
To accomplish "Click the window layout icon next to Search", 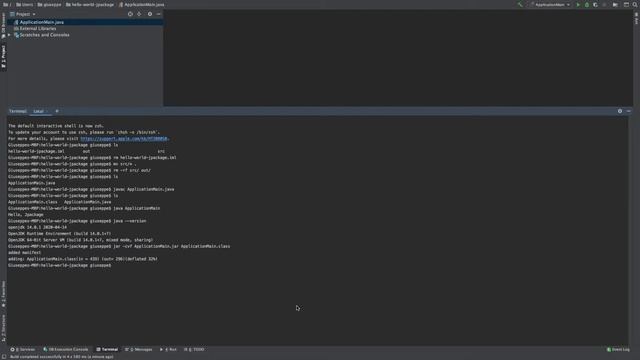I will click(x=627, y=4).
